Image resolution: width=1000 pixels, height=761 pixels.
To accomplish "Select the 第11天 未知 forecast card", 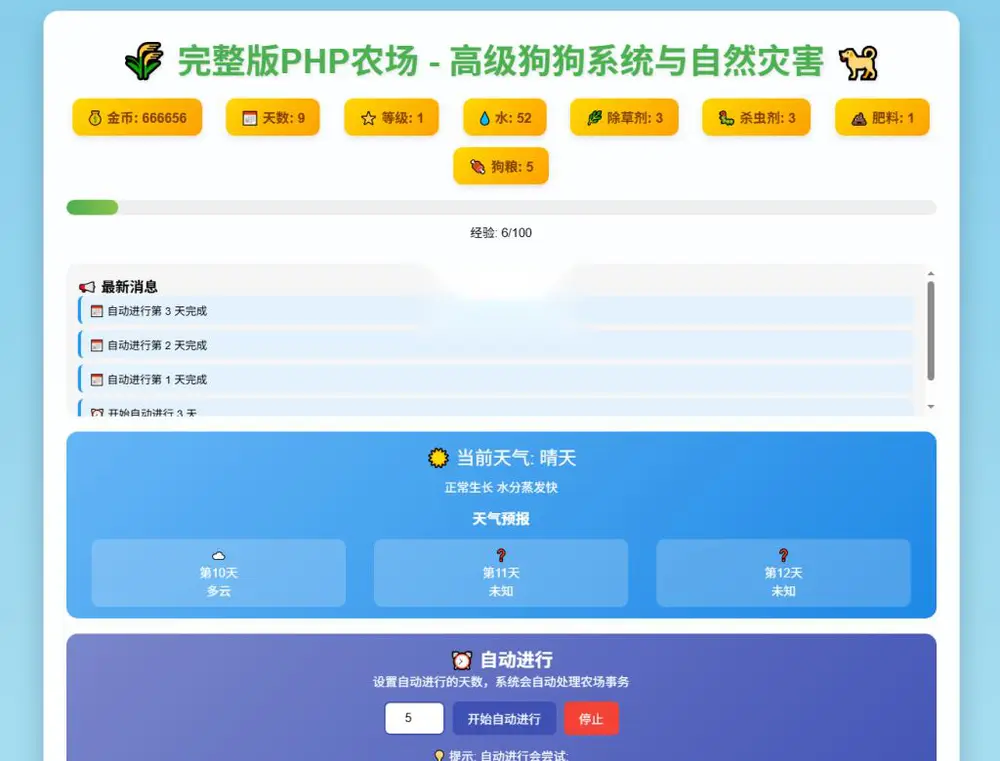I will pyautogui.click(x=501, y=573).
